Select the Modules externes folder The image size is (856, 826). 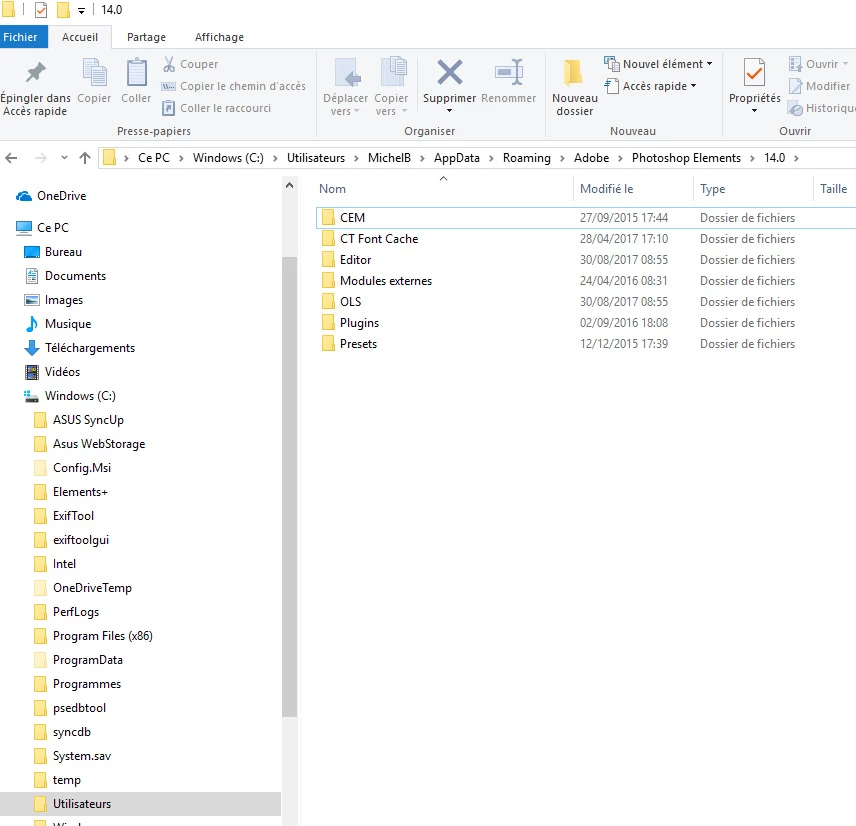pyautogui.click(x=586, y=281)
